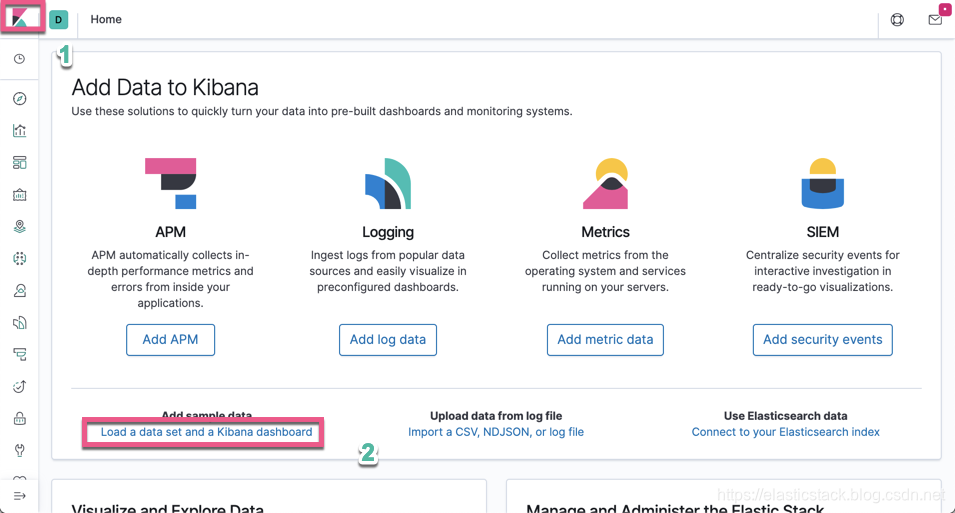
Task: Open Infrastructure from the sidebar icon
Action: (x=19, y=291)
